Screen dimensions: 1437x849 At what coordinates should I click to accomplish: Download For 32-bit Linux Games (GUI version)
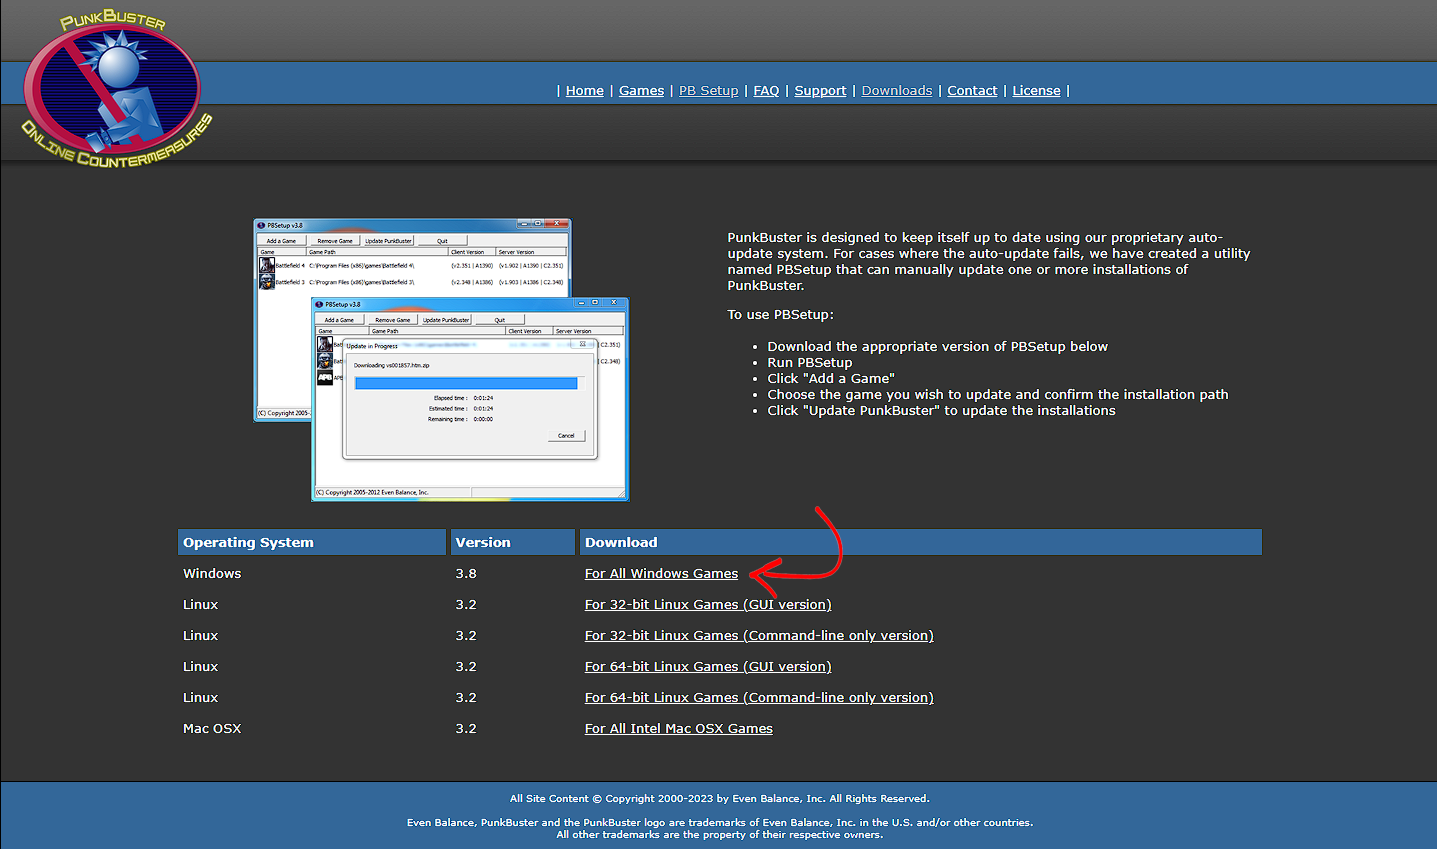point(708,605)
